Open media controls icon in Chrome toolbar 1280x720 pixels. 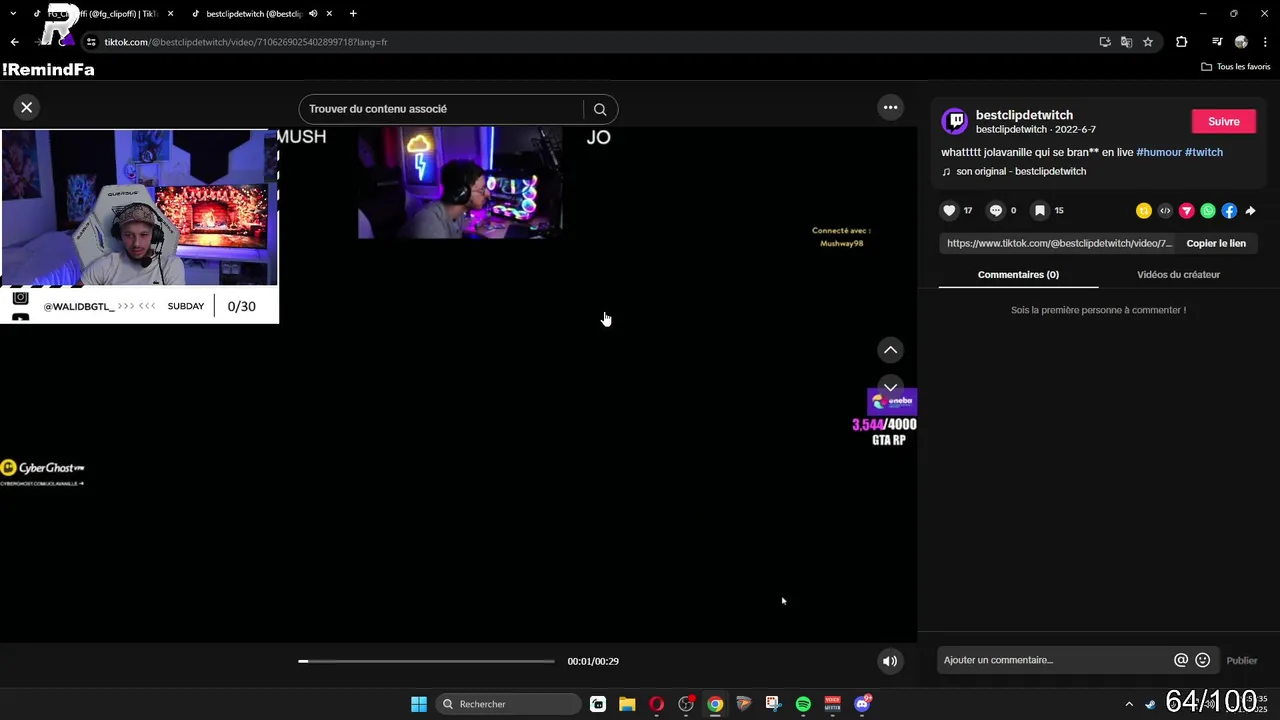pos(1217,42)
